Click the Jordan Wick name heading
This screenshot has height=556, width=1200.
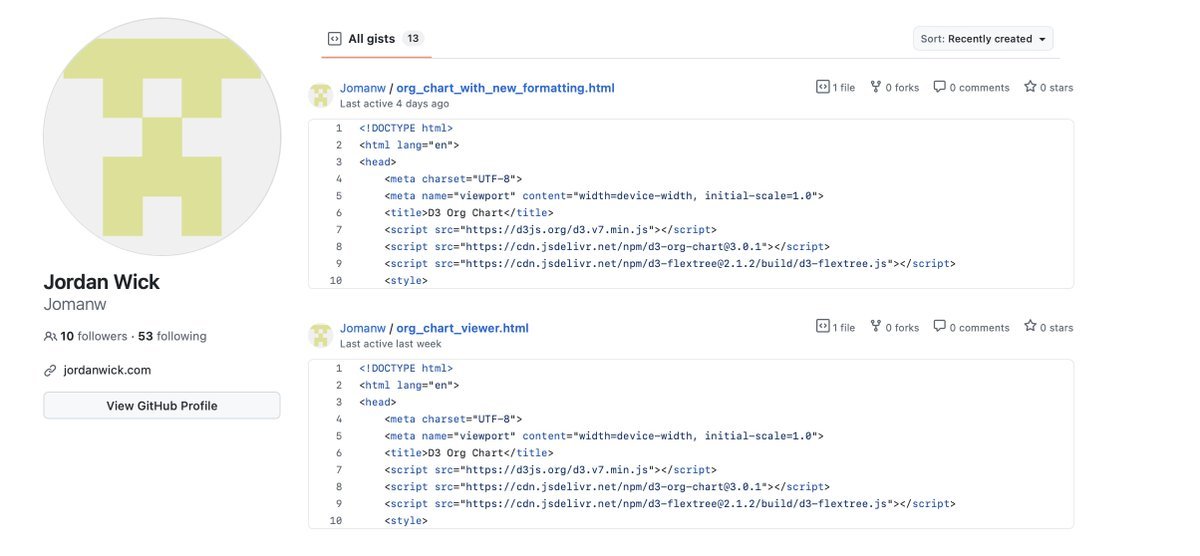(102, 282)
